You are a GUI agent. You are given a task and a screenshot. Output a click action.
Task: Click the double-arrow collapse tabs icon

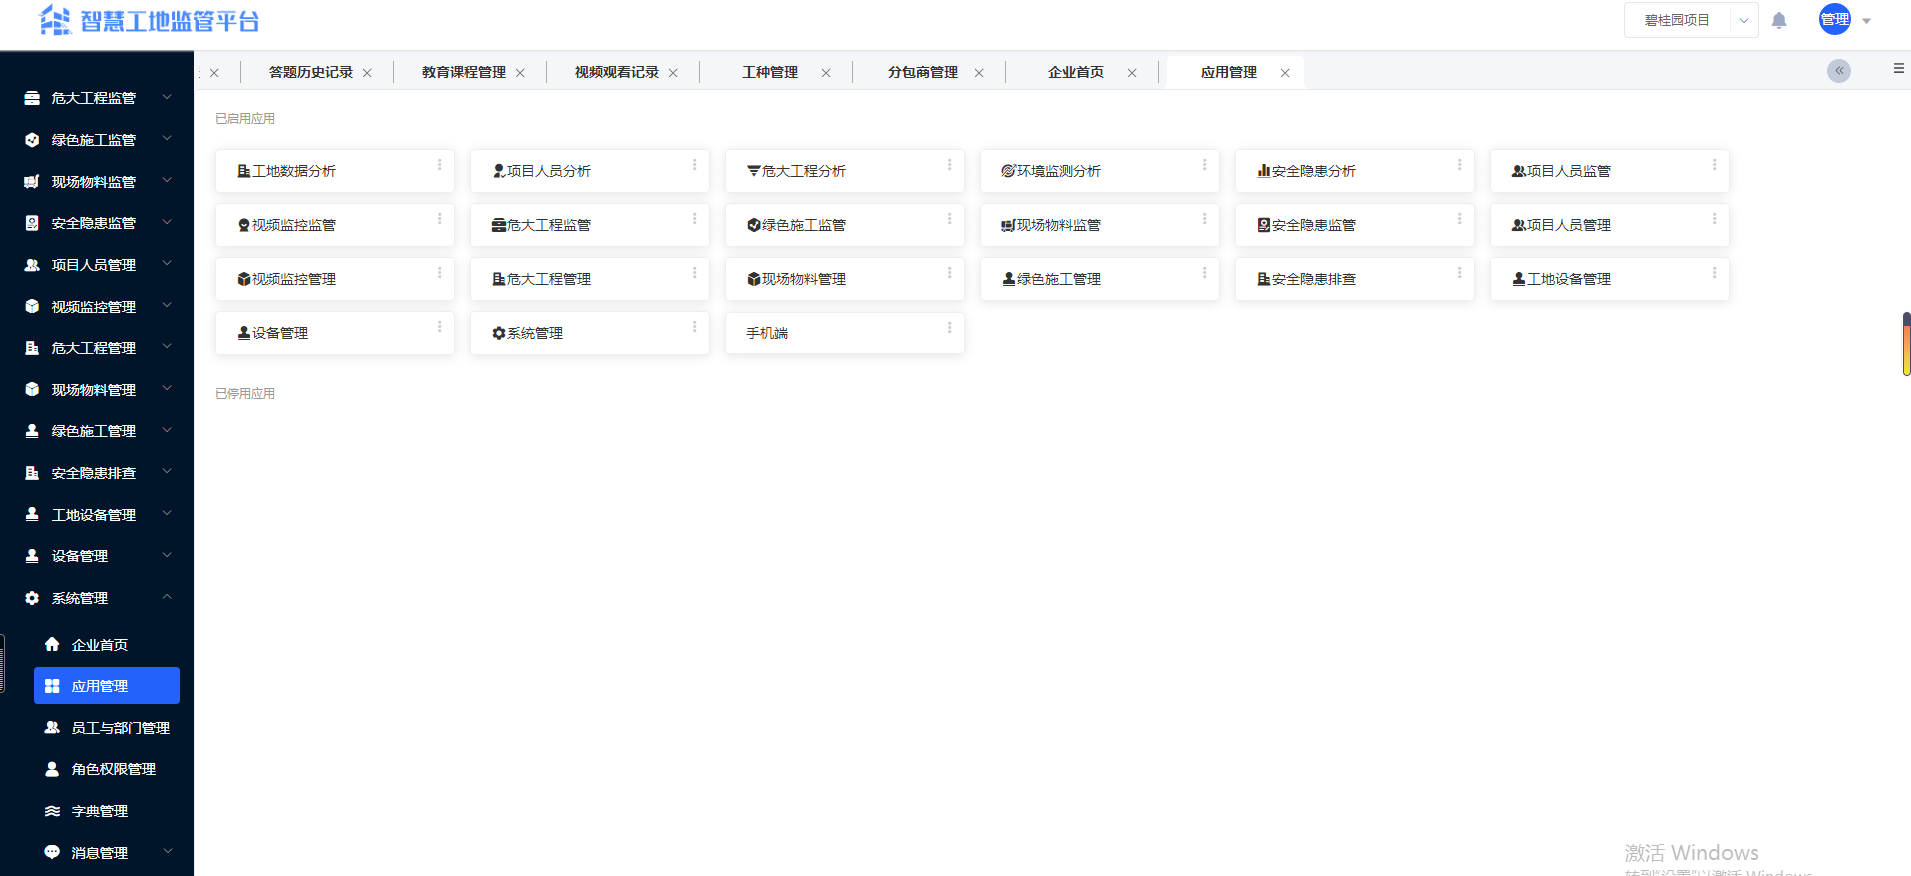pos(1838,71)
